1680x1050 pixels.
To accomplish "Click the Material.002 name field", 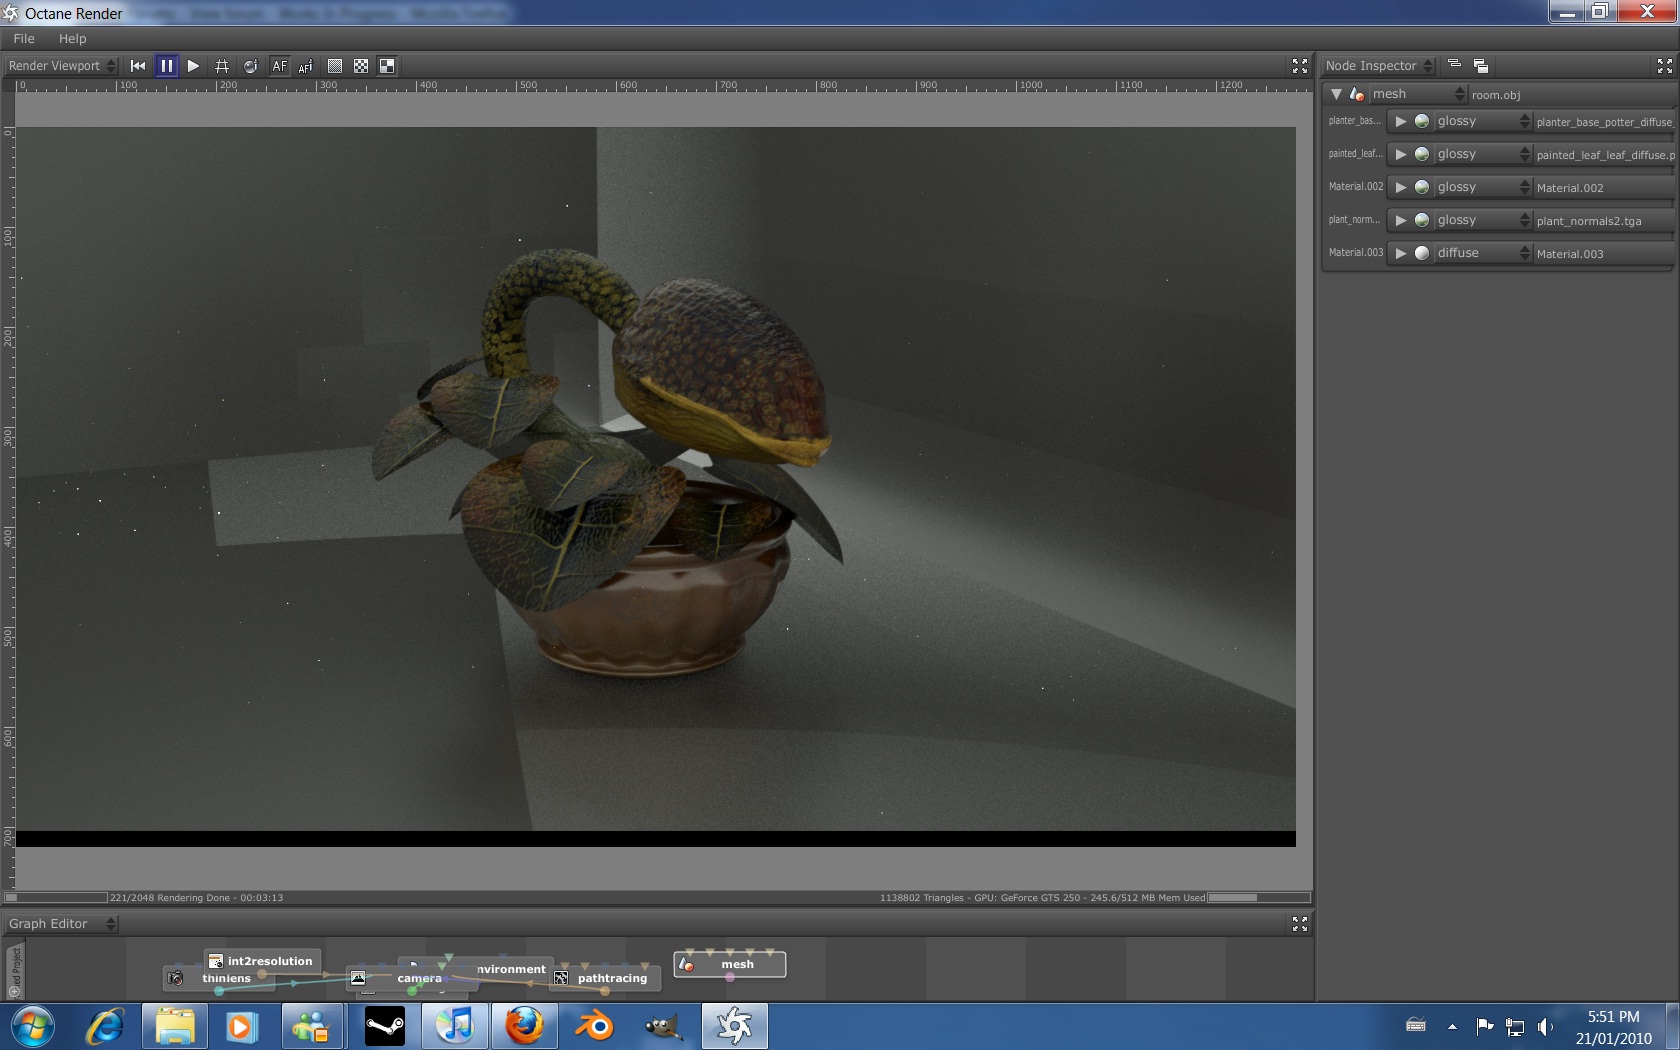I will coord(1605,188).
